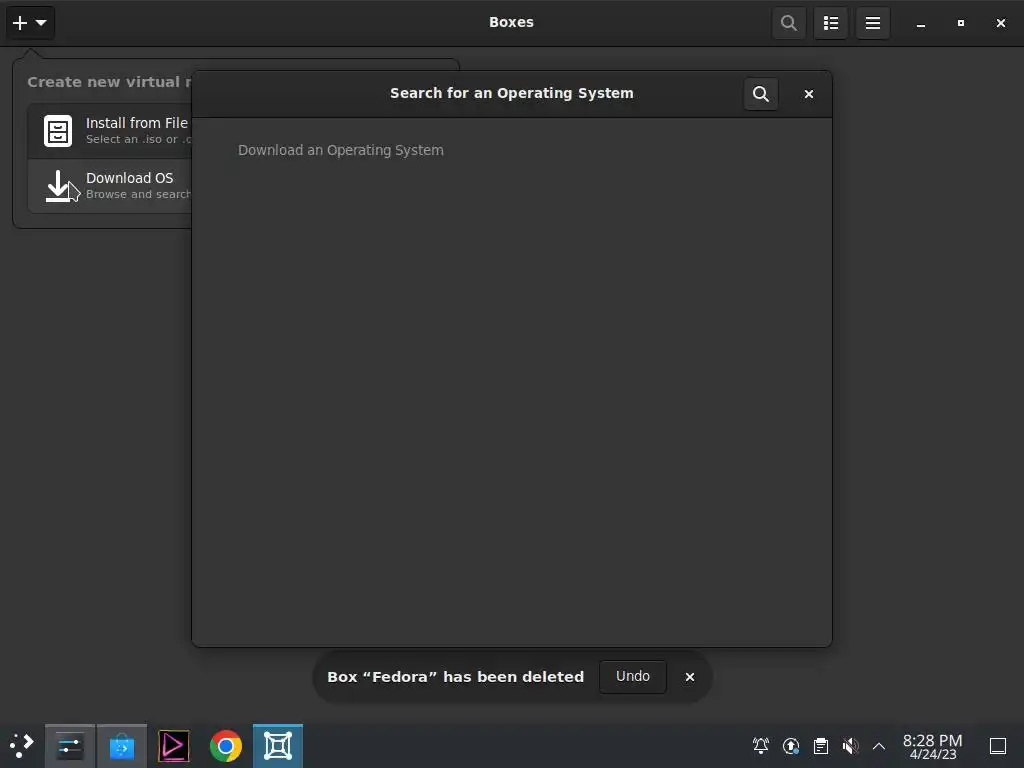Click the Boxes app icon in taskbar
1024x768 pixels.
pos(278,746)
